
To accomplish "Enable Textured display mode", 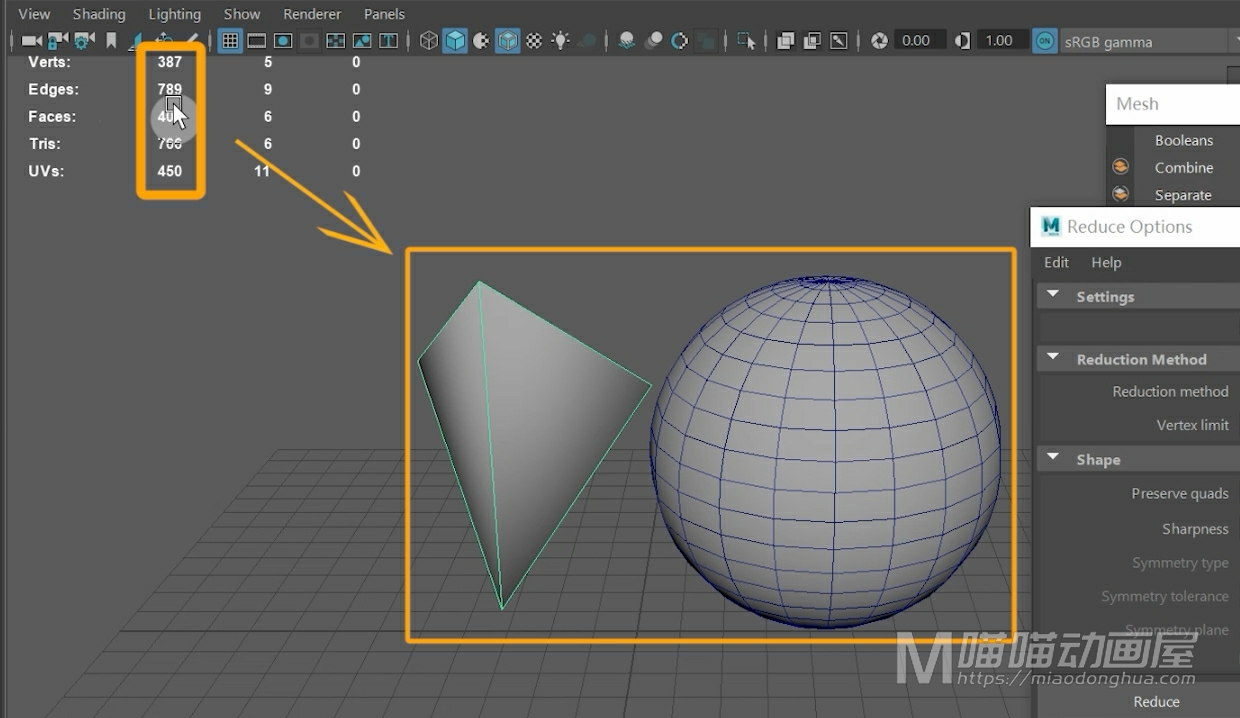I will click(534, 41).
